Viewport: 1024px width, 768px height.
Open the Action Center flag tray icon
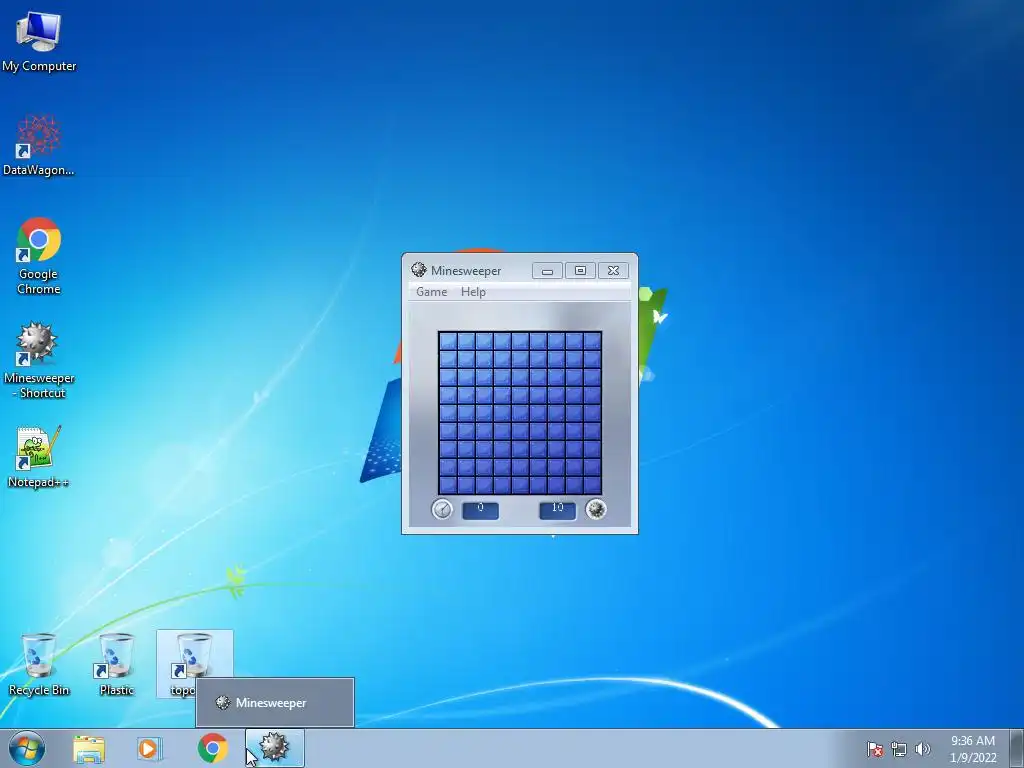point(875,749)
